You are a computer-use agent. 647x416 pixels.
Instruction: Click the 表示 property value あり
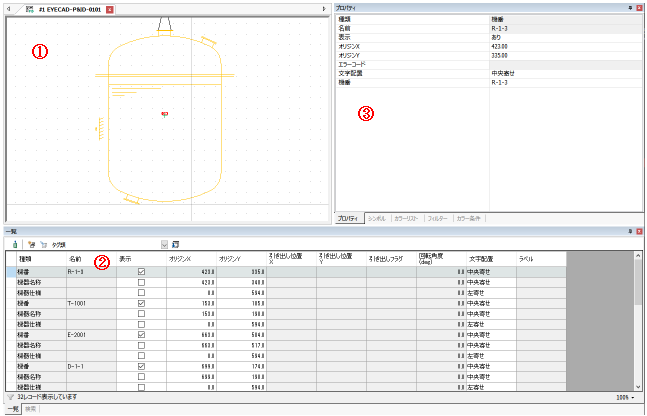pyautogui.click(x=566, y=38)
